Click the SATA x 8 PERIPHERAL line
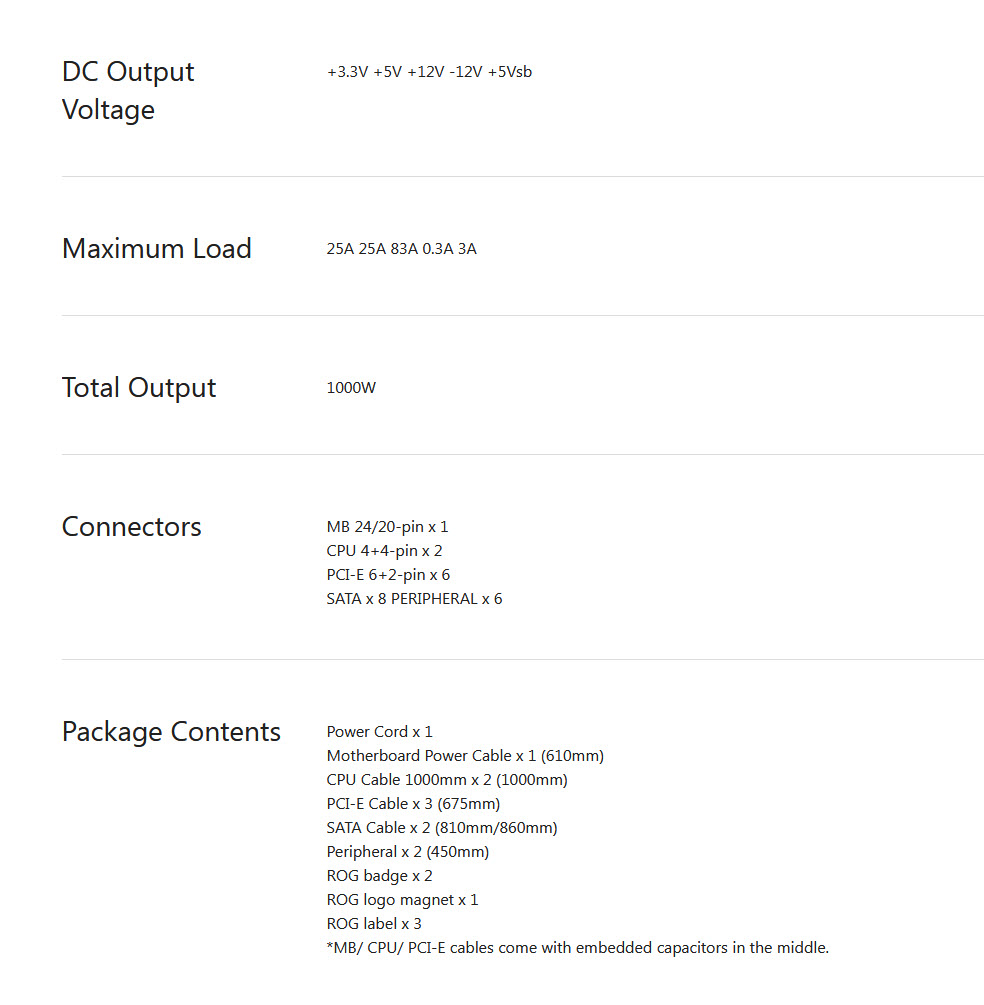 (414, 599)
